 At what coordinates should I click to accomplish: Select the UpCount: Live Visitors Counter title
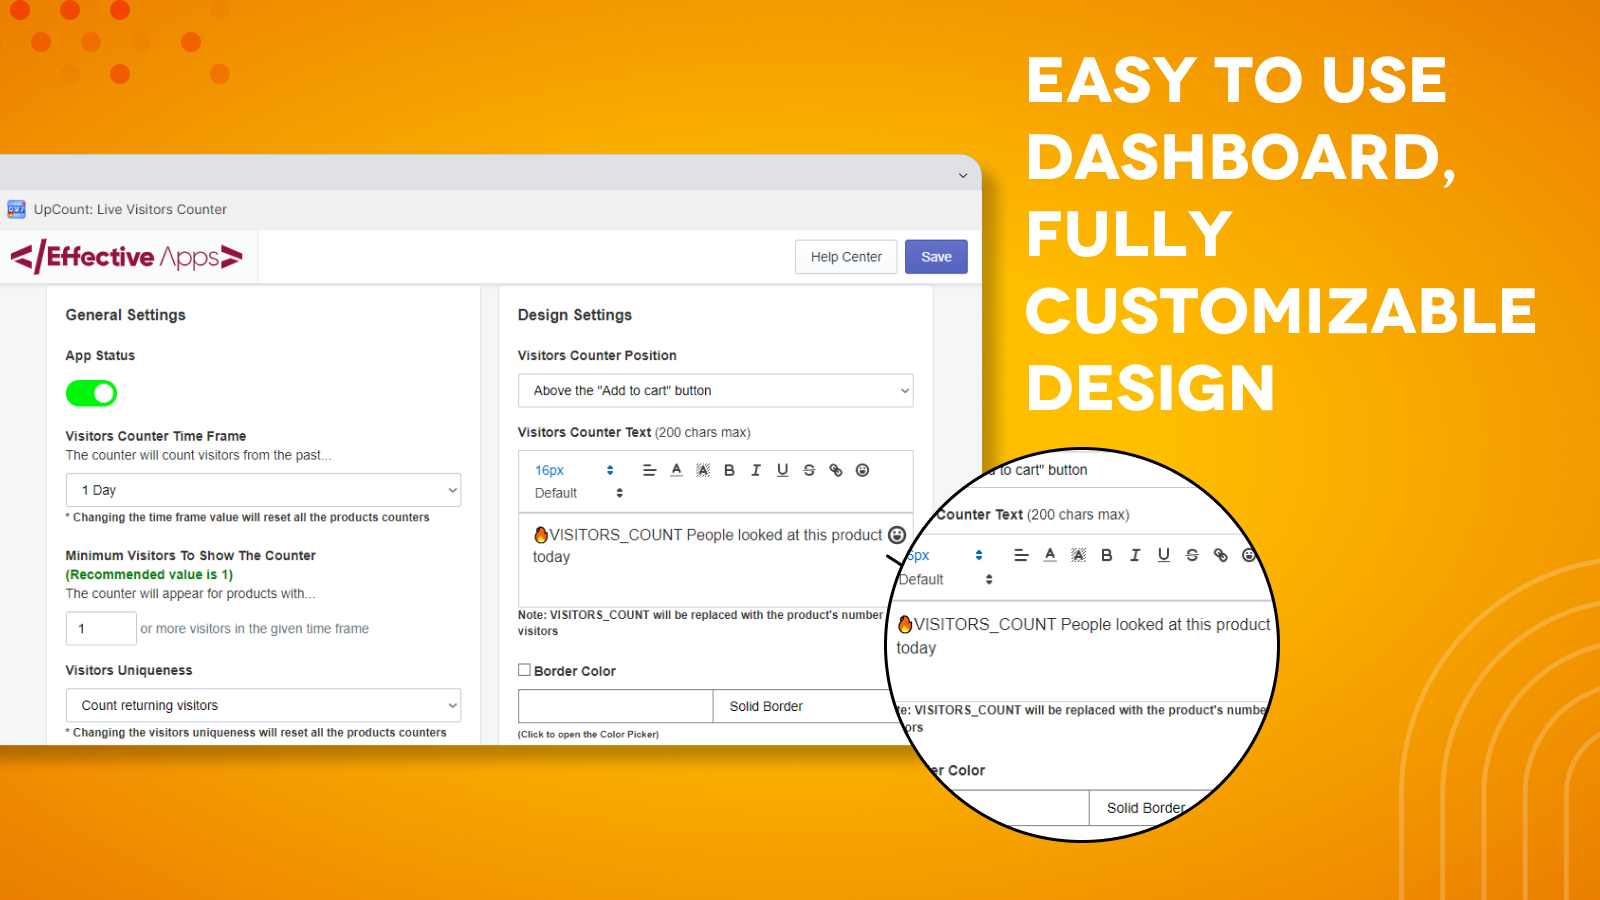(130, 209)
